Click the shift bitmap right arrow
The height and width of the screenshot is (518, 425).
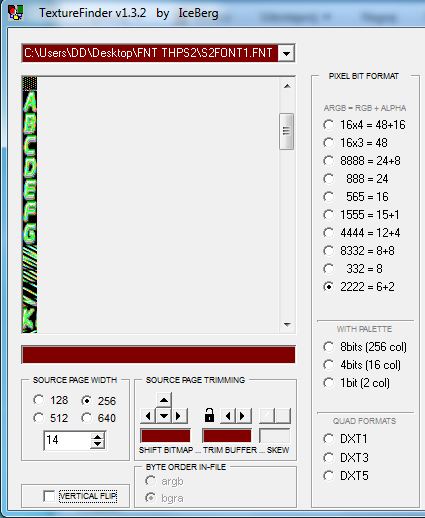coord(179,416)
